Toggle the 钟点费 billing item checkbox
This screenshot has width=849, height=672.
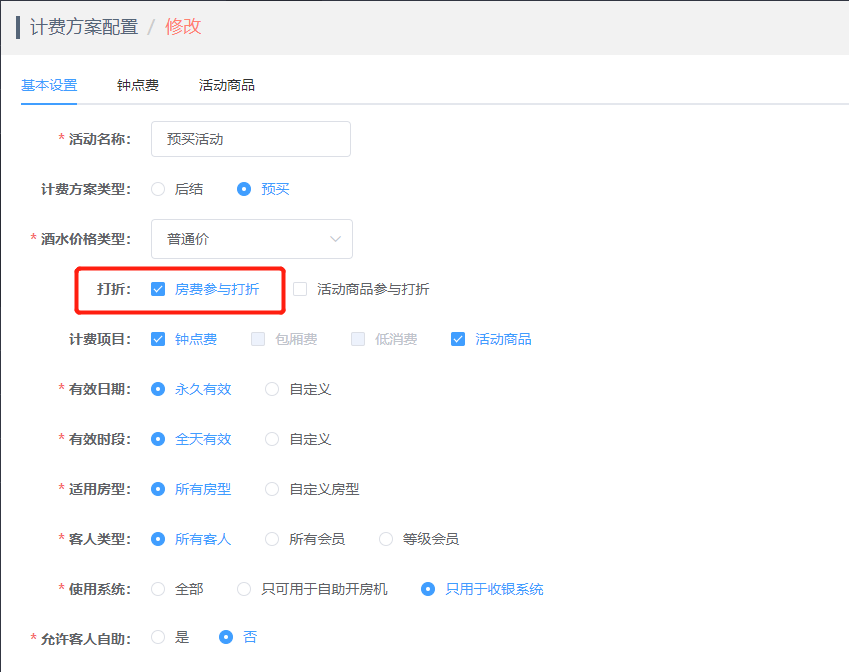click(158, 339)
